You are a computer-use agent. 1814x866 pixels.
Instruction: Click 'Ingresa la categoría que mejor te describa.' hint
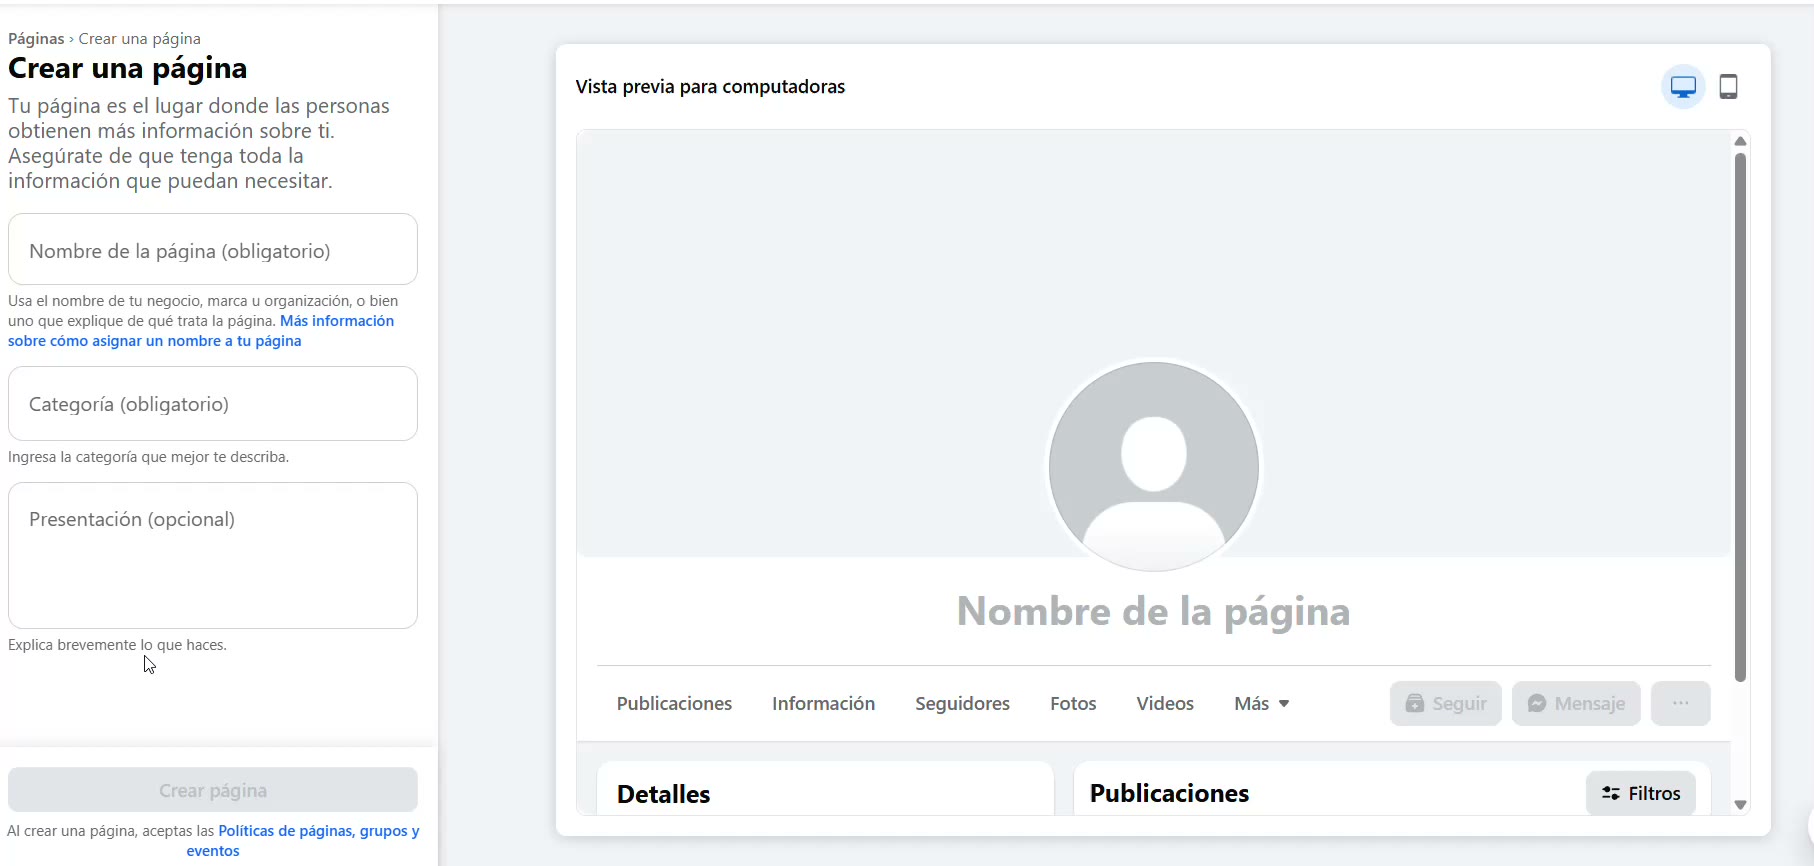(148, 457)
